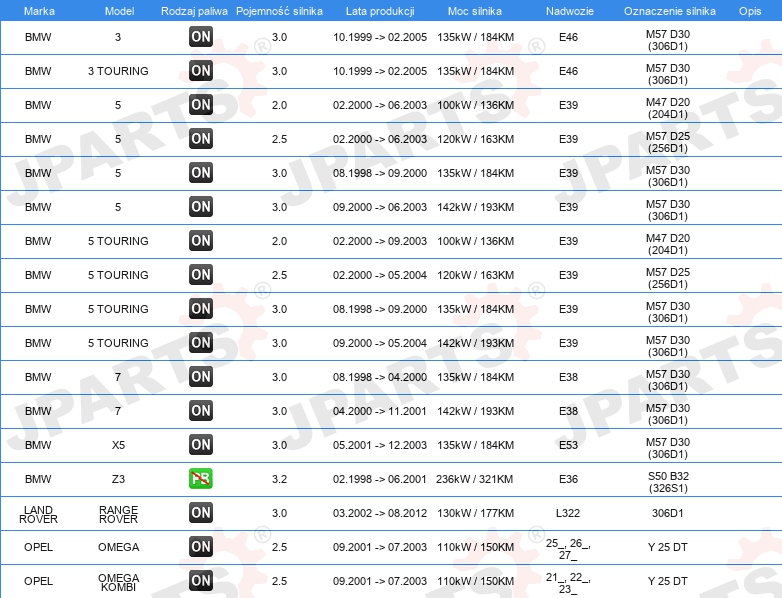782x598 pixels.
Task: Click the Pojemność silnika column header
Action: [279, 11]
